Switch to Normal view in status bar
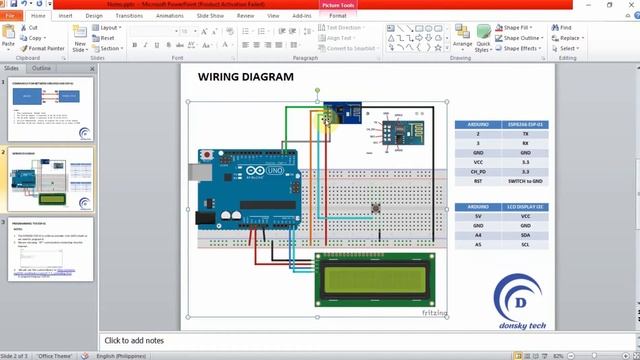The width and height of the screenshot is (640, 360). (x=518, y=356)
